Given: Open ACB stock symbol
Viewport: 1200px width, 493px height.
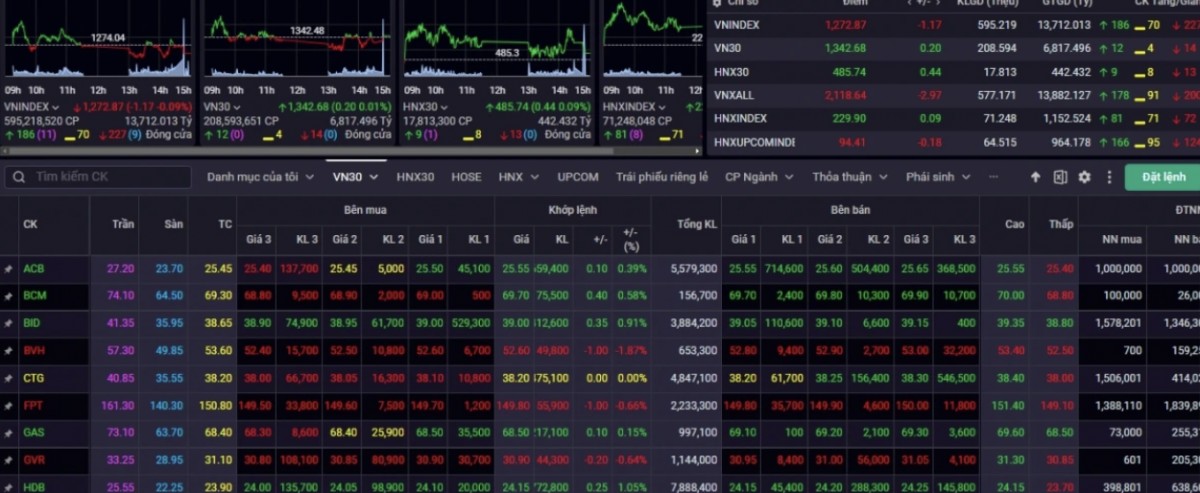Looking at the screenshot, I should coord(33,269).
